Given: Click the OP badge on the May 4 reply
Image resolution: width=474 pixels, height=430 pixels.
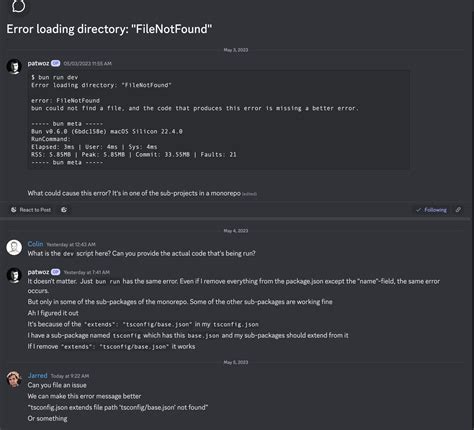Looking at the screenshot, I should pyautogui.click(x=56, y=272).
